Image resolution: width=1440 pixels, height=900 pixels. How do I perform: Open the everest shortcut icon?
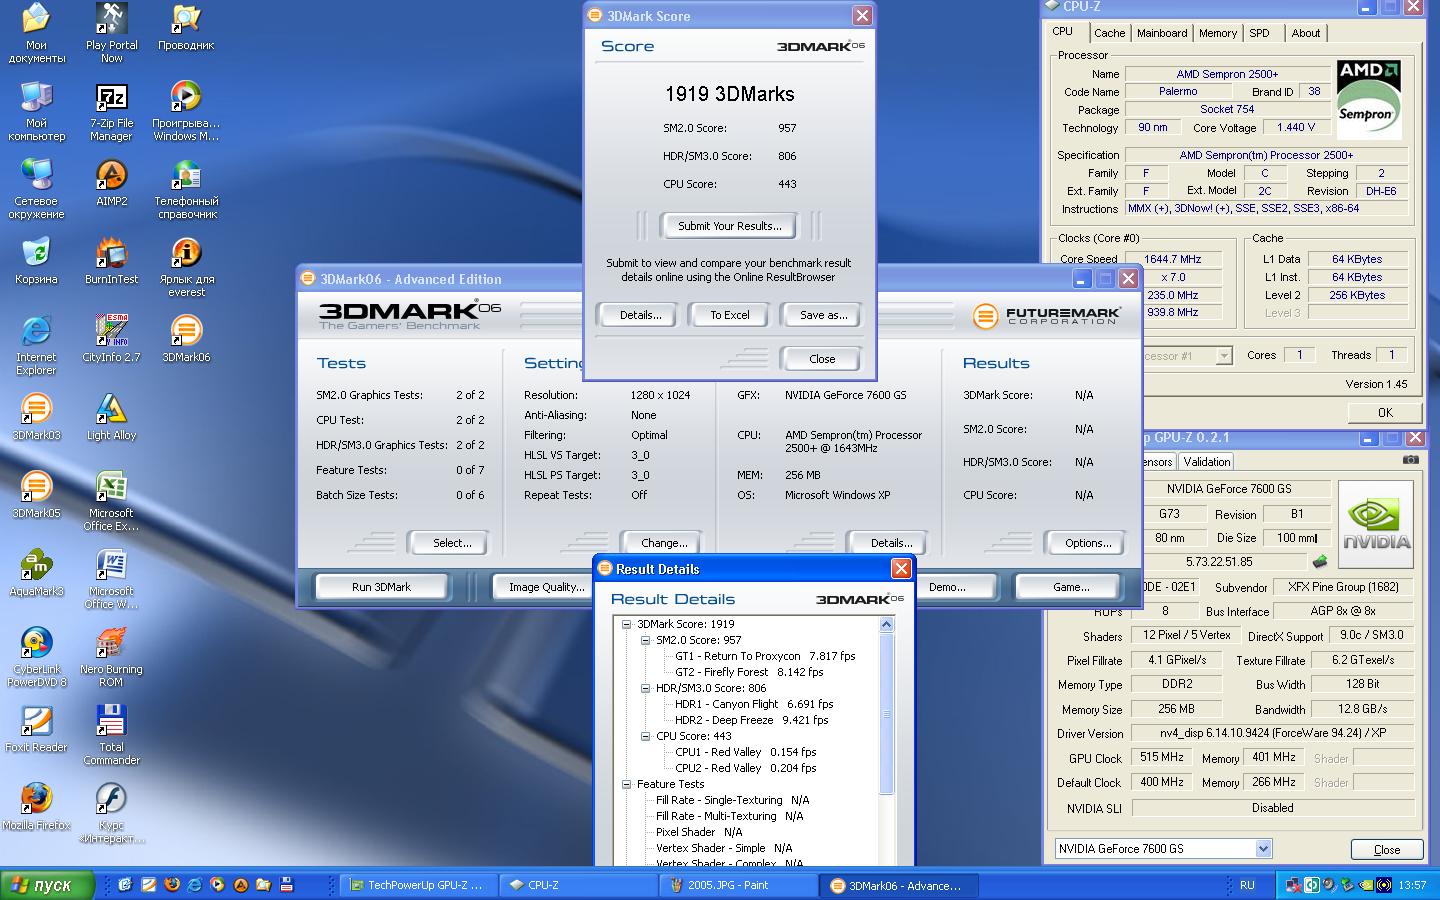coord(186,267)
